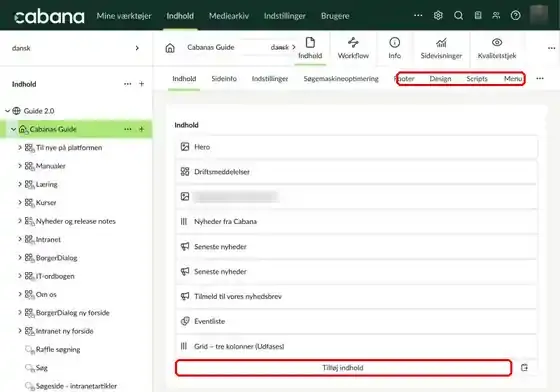Select Intranet ny forside tree item
Viewport: 560px width, 392px height.
pos(64,331)
